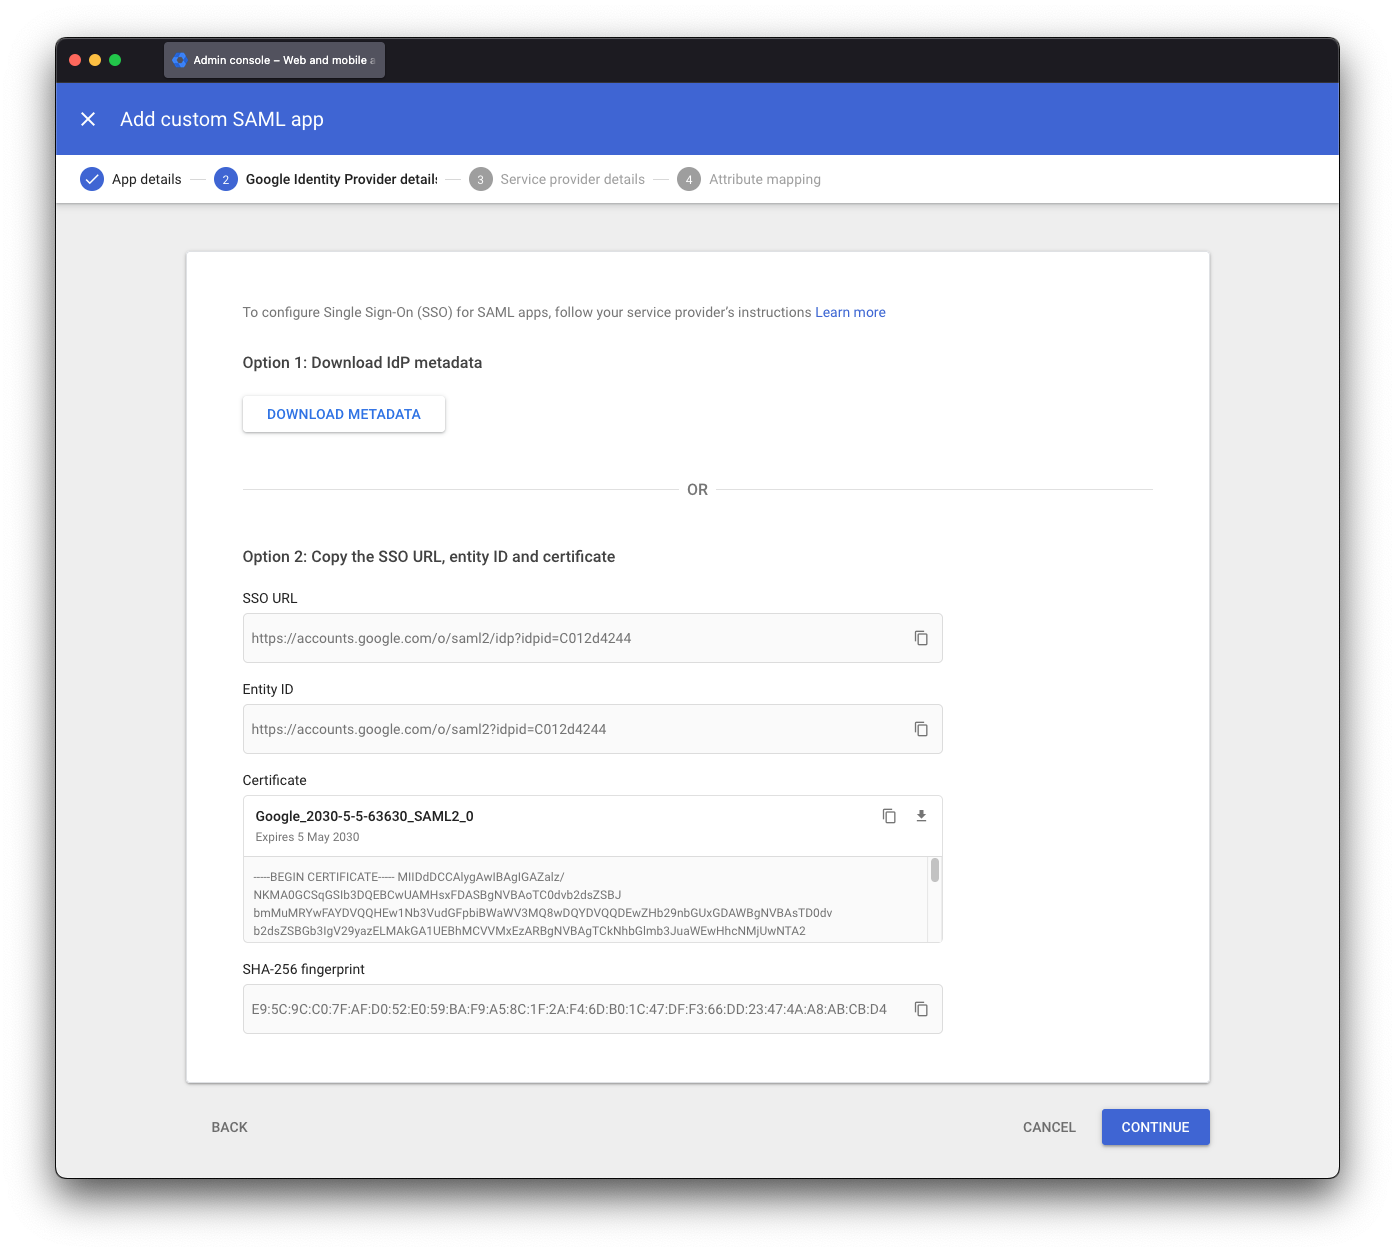Click the BACK button
1395x1252 pixels.
[x=229, y=1127]
